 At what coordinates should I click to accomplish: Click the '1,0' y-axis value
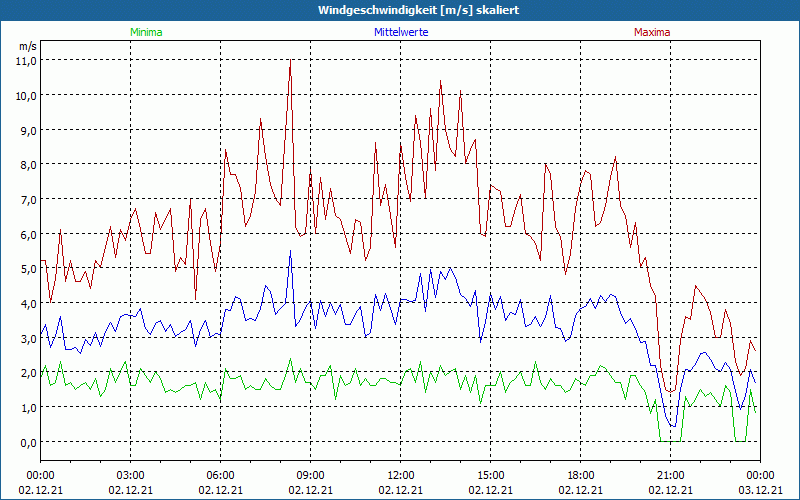point(30,408)
